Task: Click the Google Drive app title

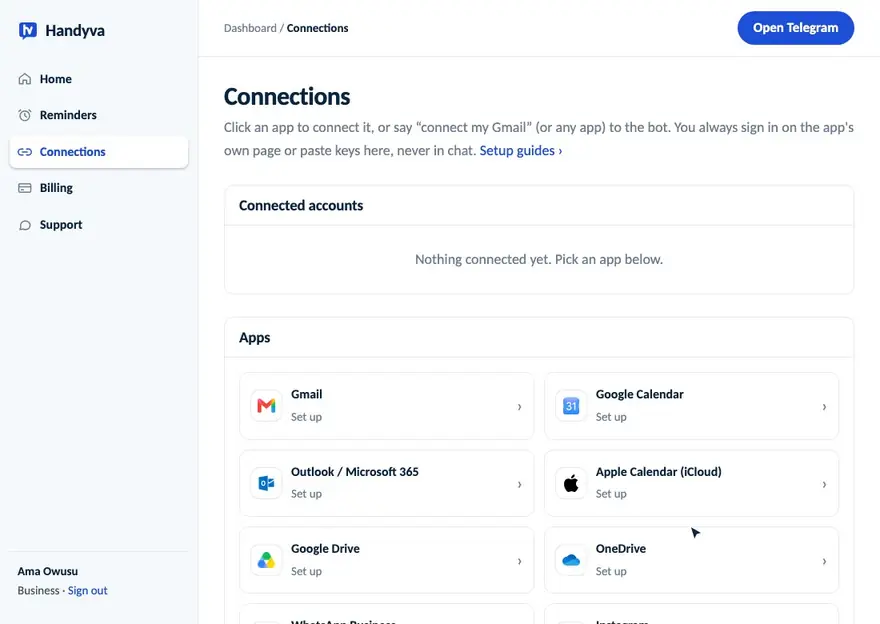Action: click(325, 549)
